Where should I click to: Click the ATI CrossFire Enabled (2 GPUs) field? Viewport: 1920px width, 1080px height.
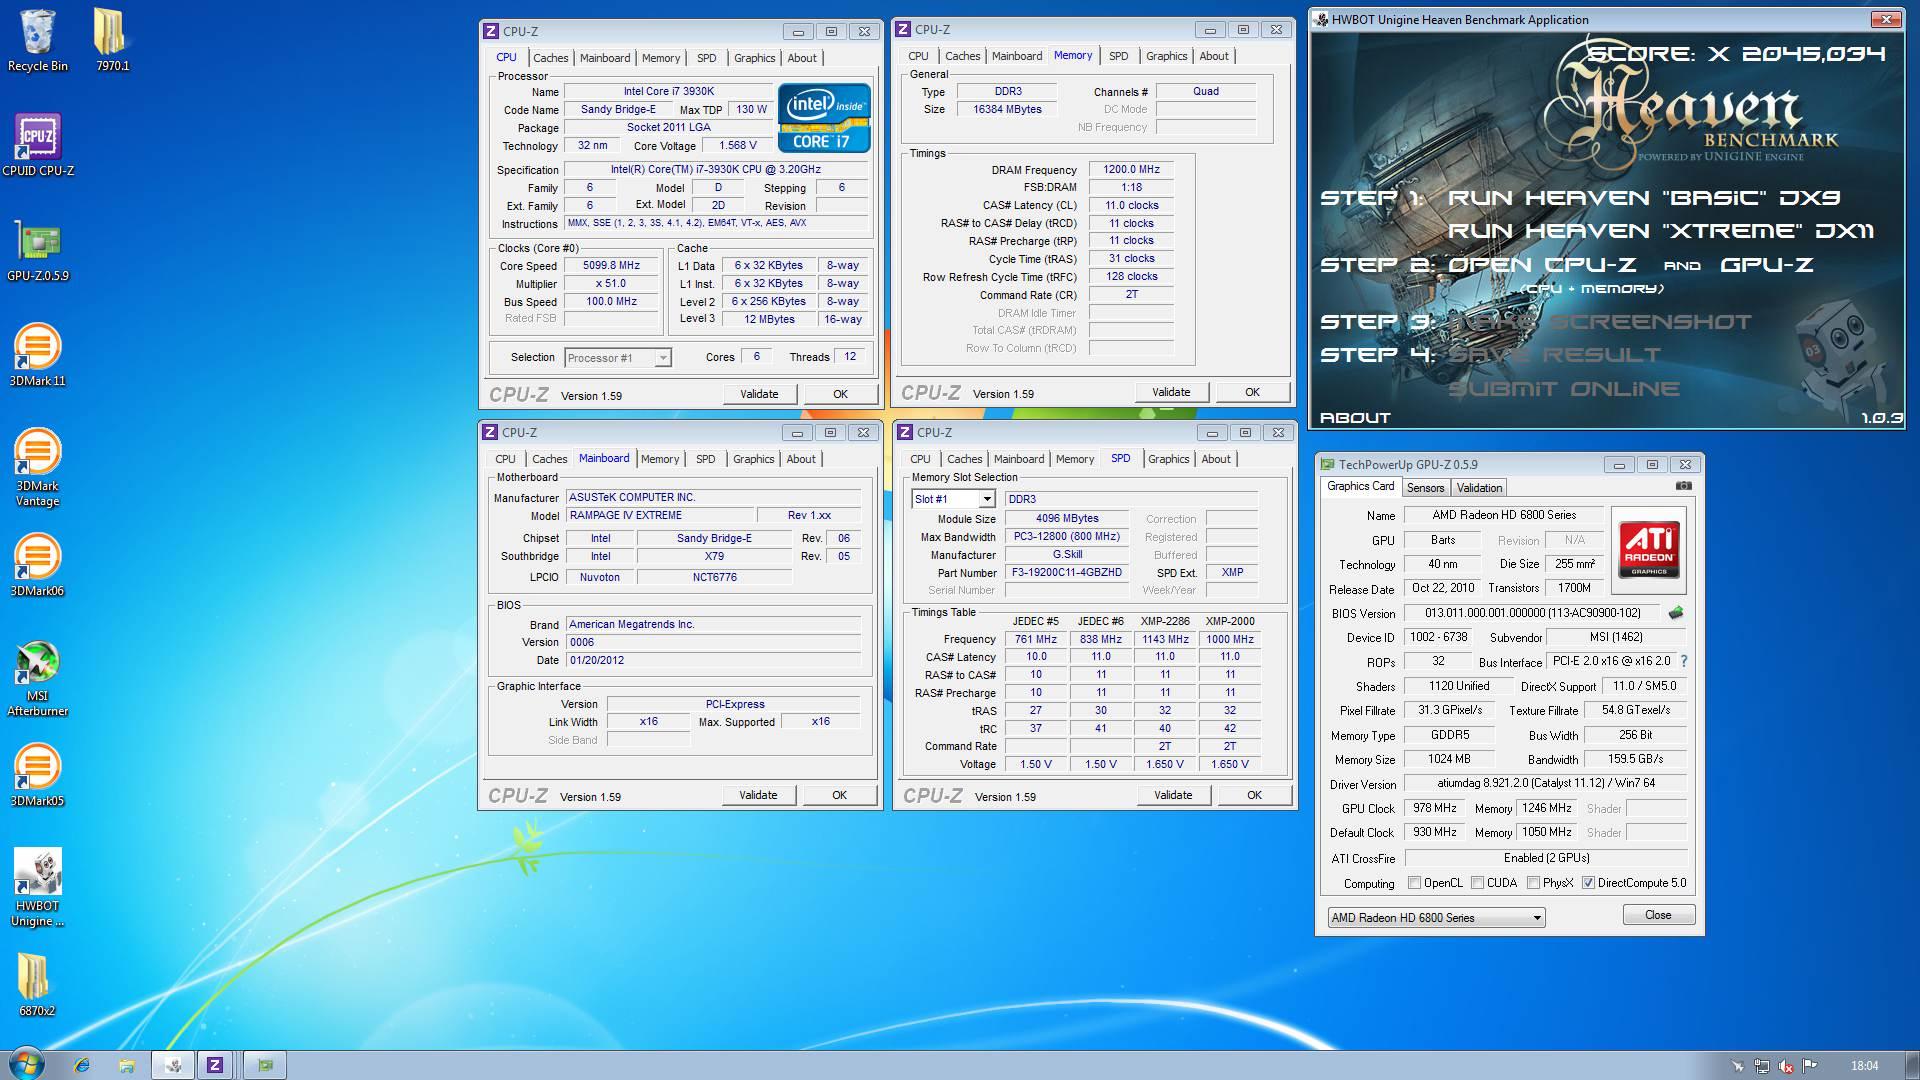pos(1546,858)
